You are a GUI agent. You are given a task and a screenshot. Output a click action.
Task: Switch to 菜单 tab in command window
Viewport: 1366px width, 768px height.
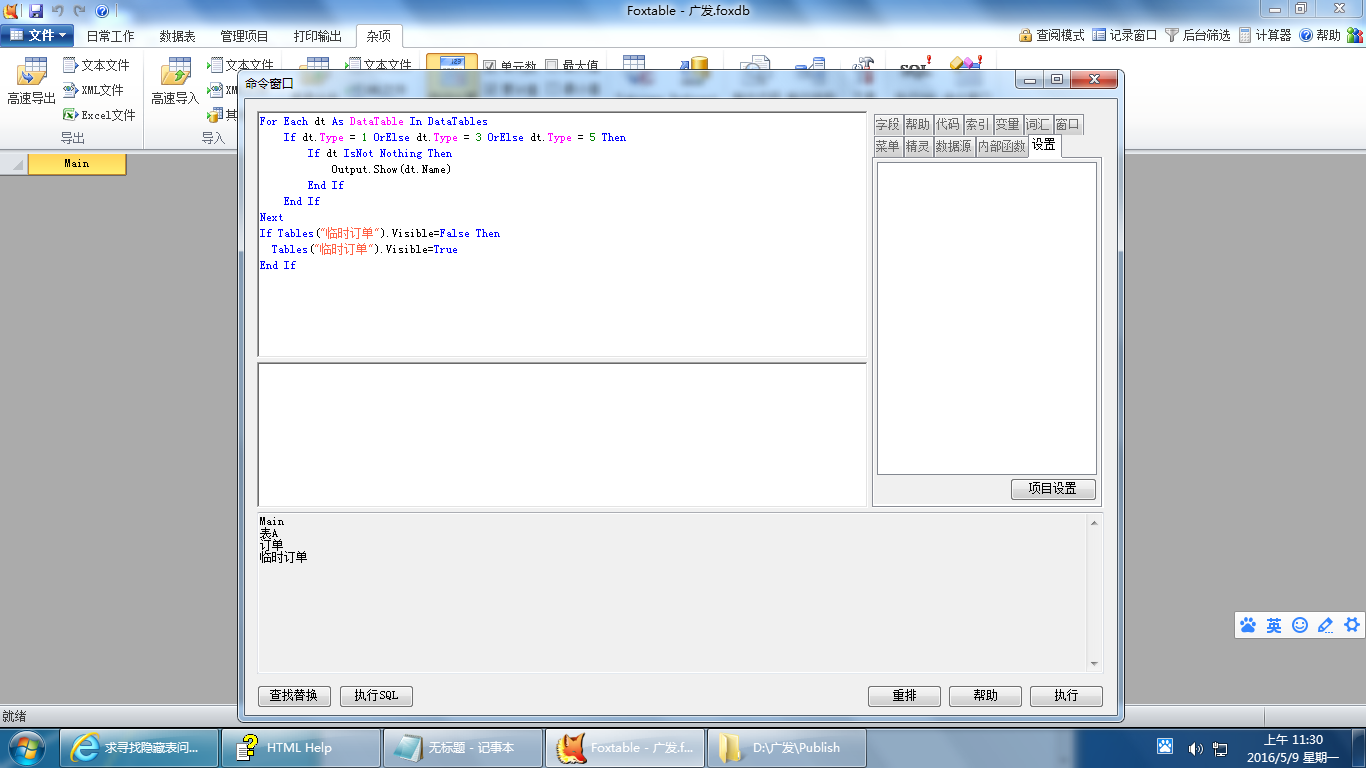[x=887, y=147]
